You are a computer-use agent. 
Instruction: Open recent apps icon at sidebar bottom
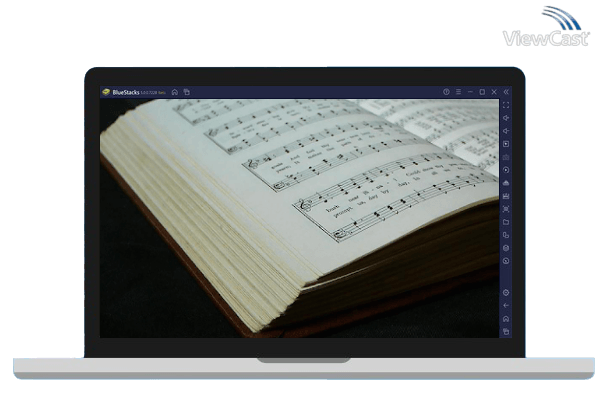coord(506,332)
